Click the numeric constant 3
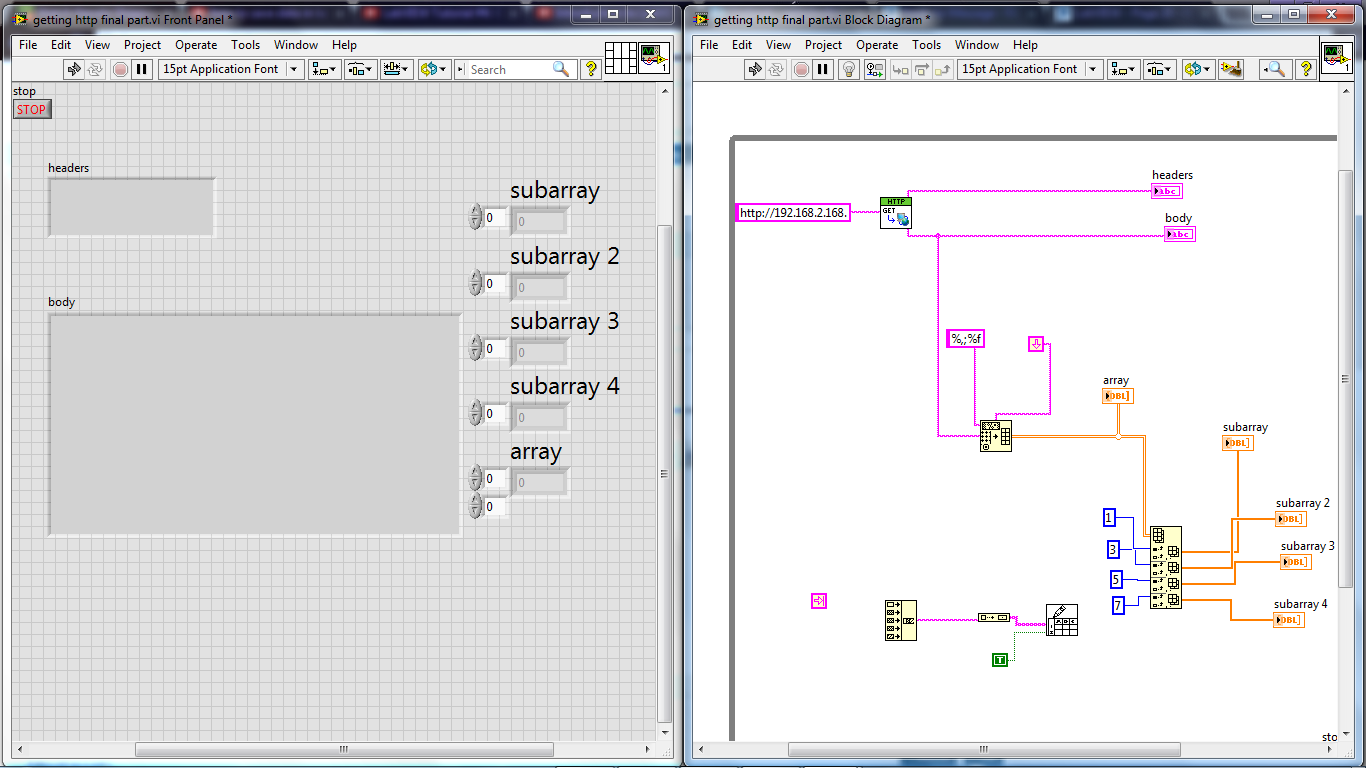Screen dimensions: 1366x768 click(x=1113, y=549)
